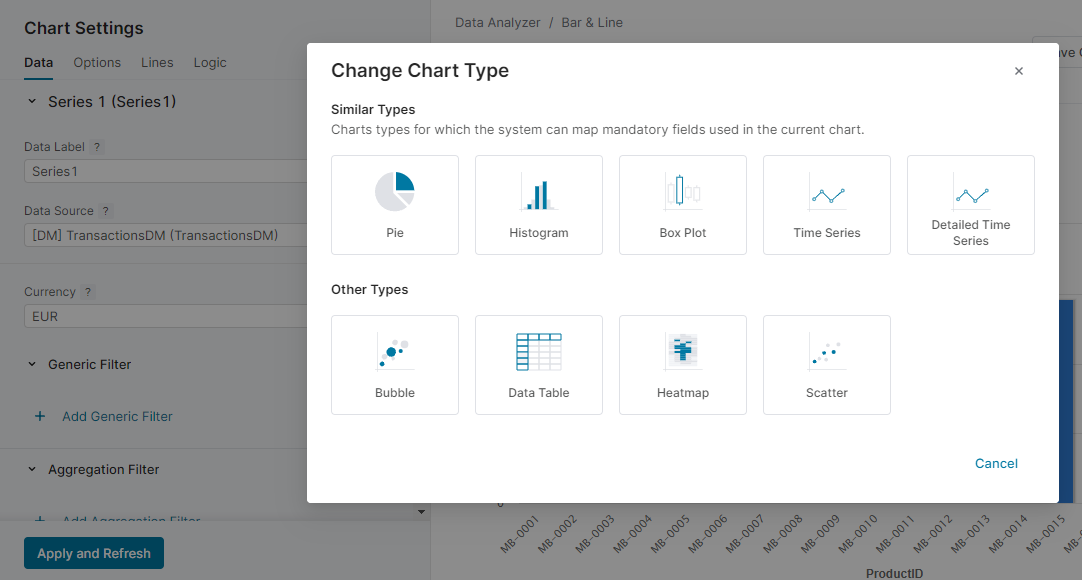Pick the Heatmap chart type
1082x580 pixels.
(x=683, y=364)
